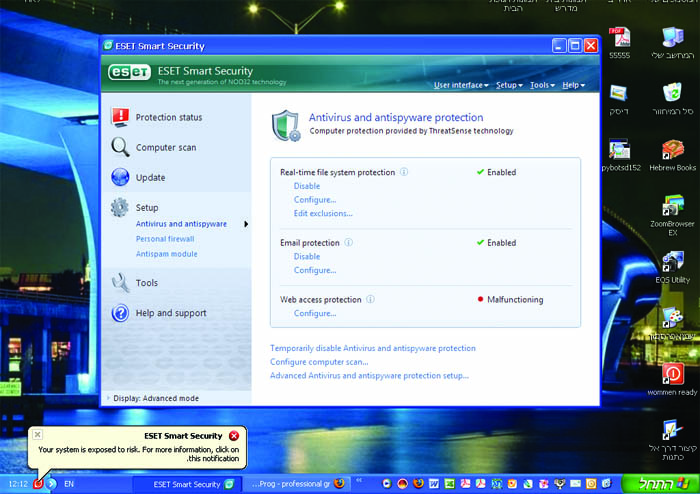700x494 pixels.
Task: Click the red ESET tray icon
Action: point(38,484)
